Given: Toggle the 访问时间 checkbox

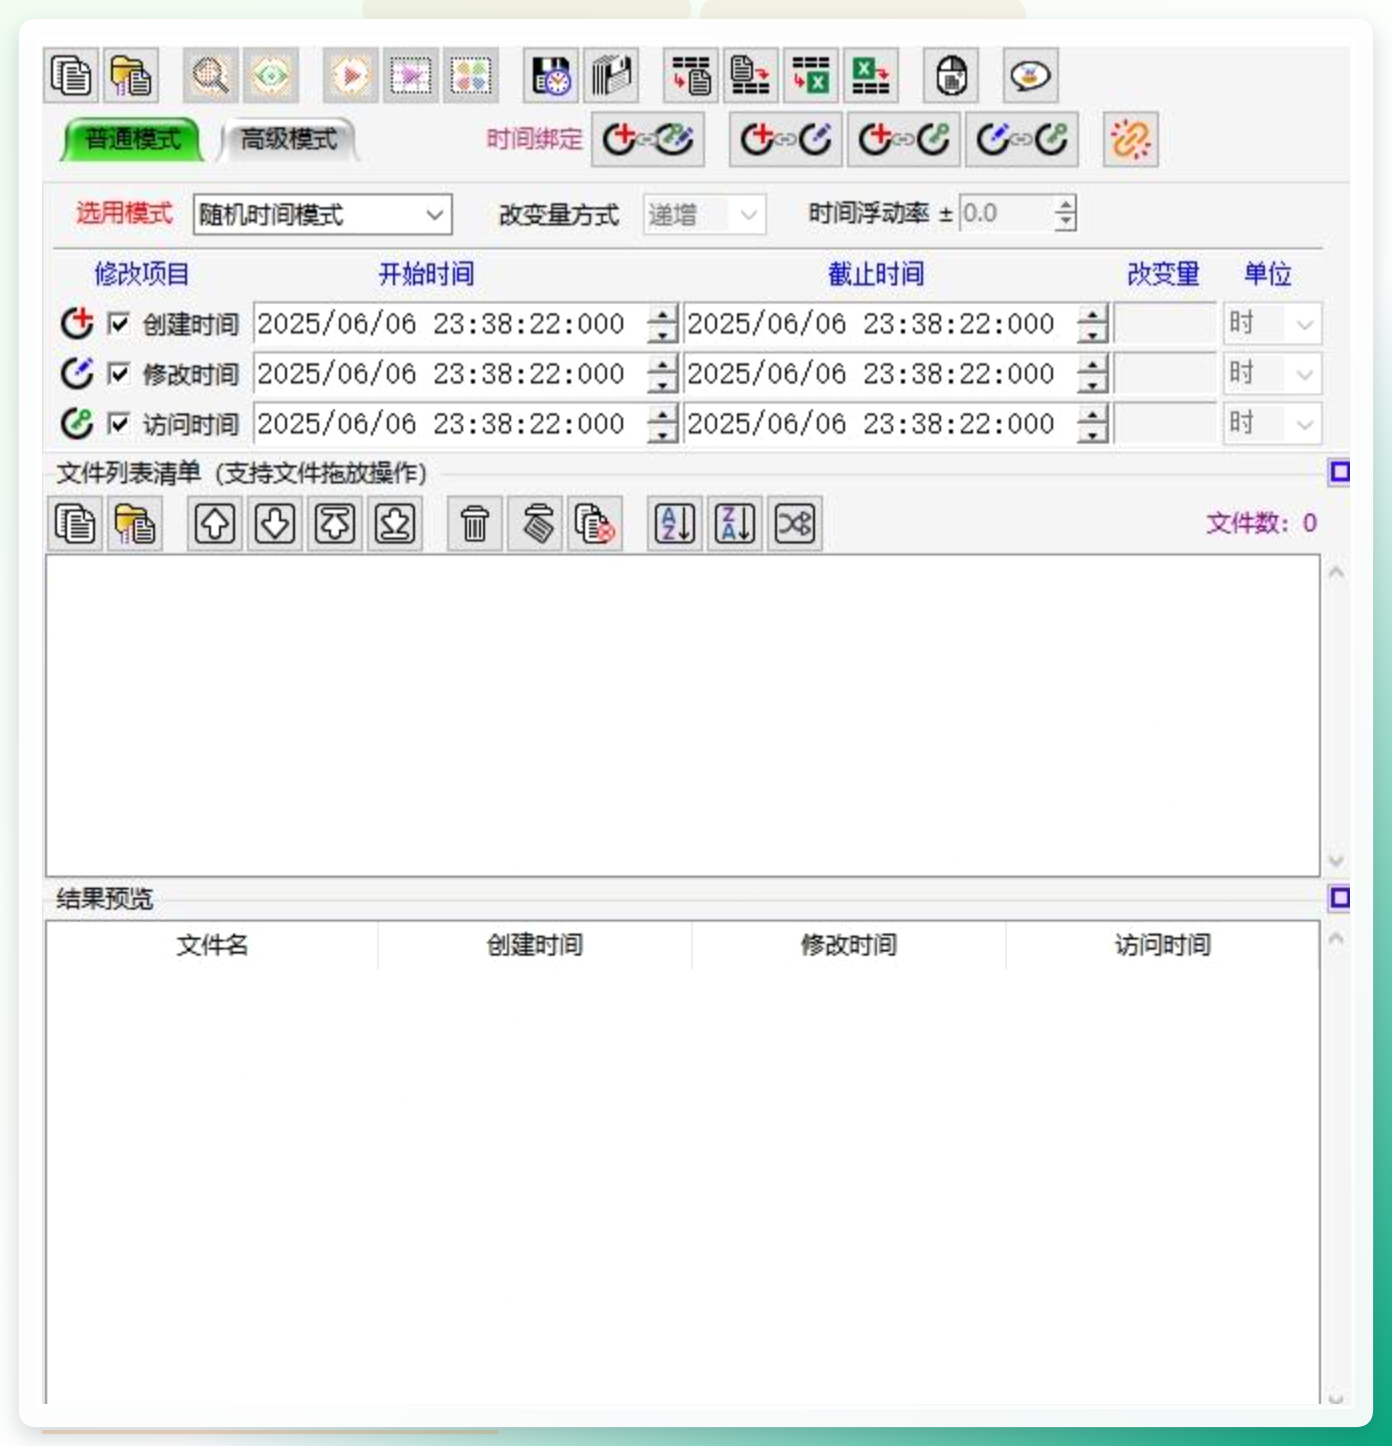Looking at the screenshot, I should tap(118, 424).
